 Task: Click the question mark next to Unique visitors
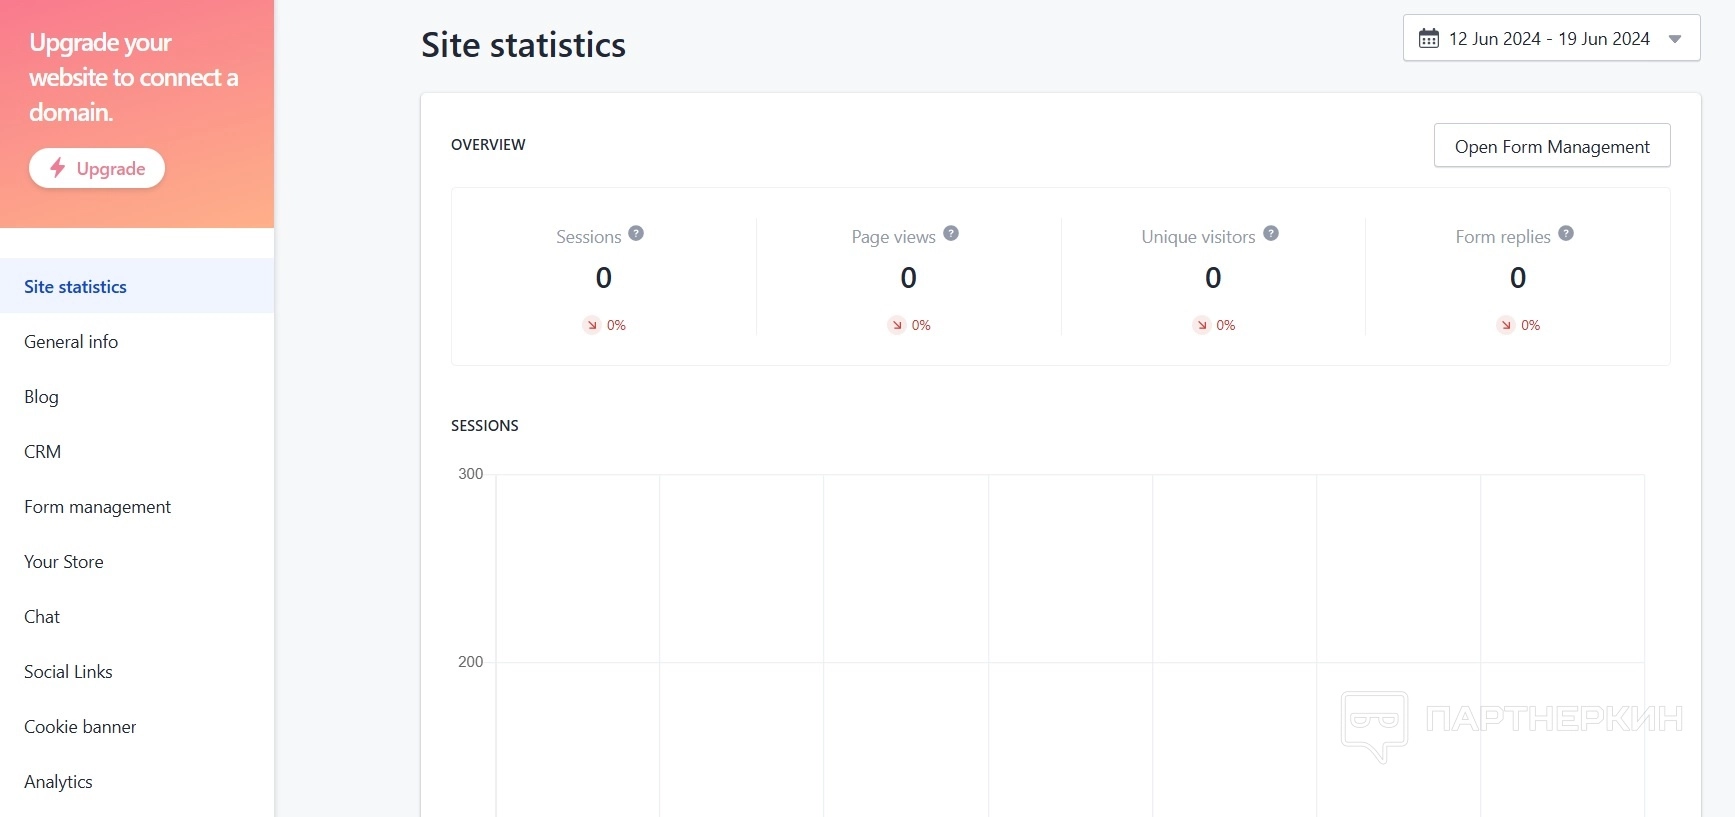1271,233
